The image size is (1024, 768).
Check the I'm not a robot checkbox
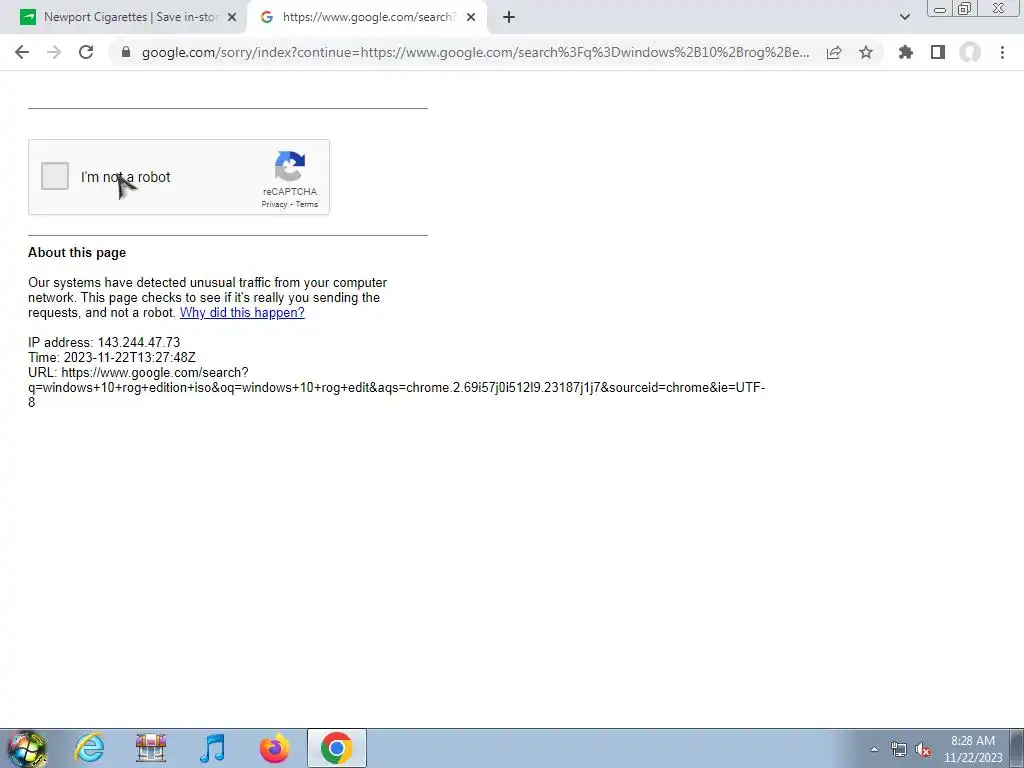click(x=55, y=176)
